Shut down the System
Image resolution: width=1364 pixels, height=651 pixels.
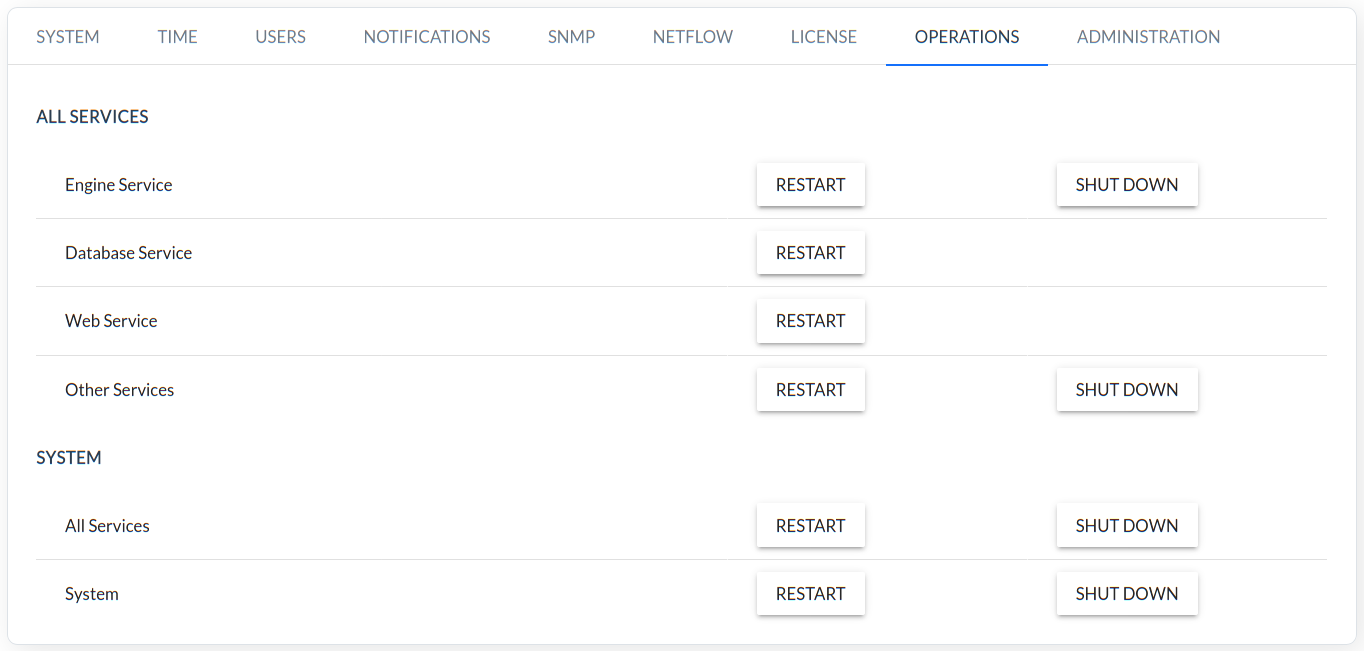[x=1127, y=594]
